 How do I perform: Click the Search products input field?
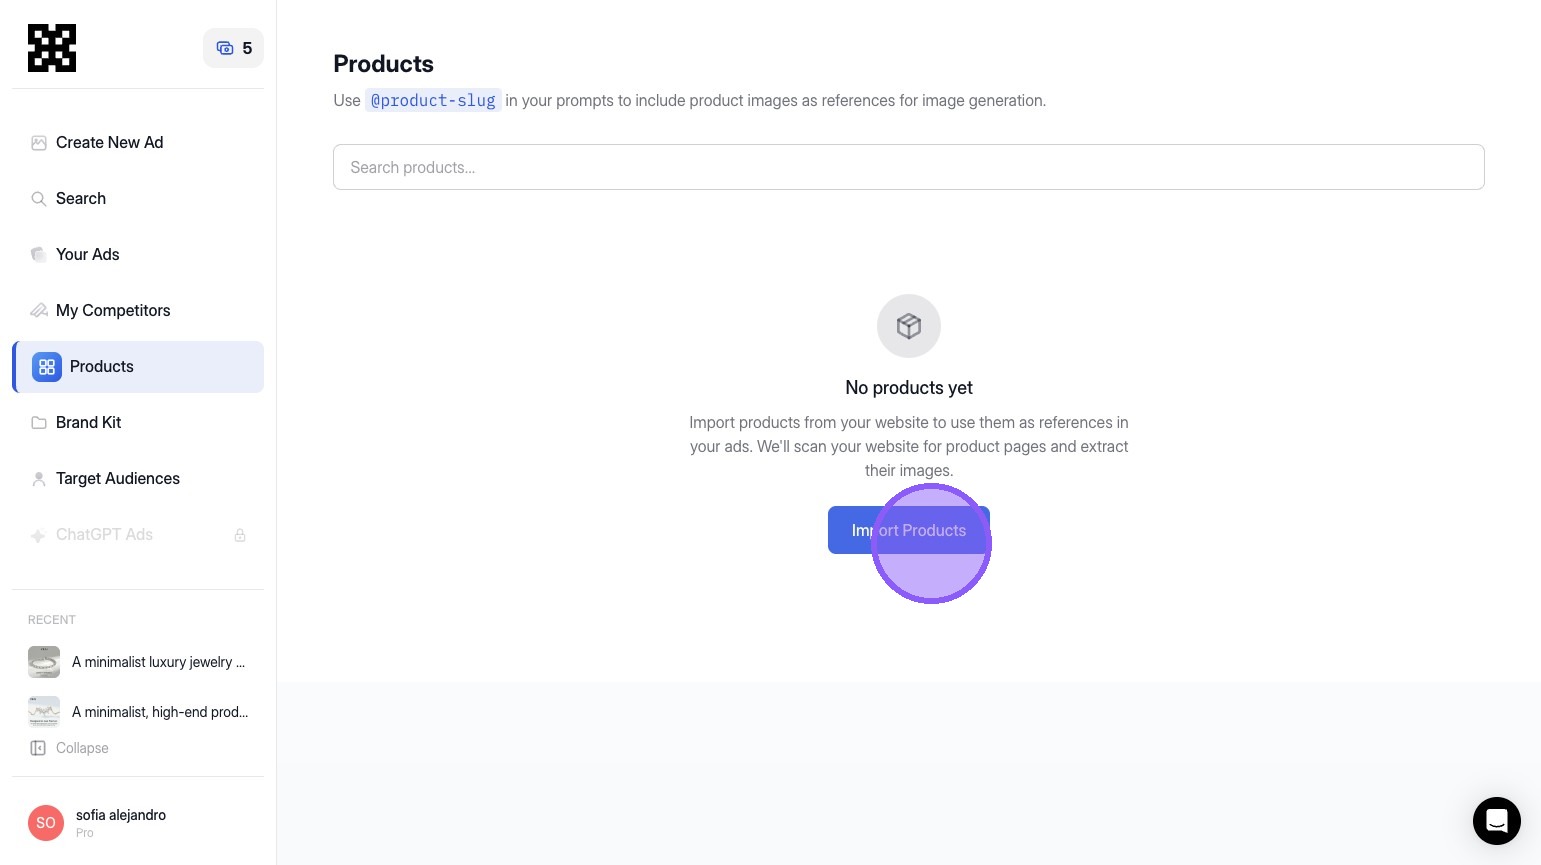pos(908,167)
